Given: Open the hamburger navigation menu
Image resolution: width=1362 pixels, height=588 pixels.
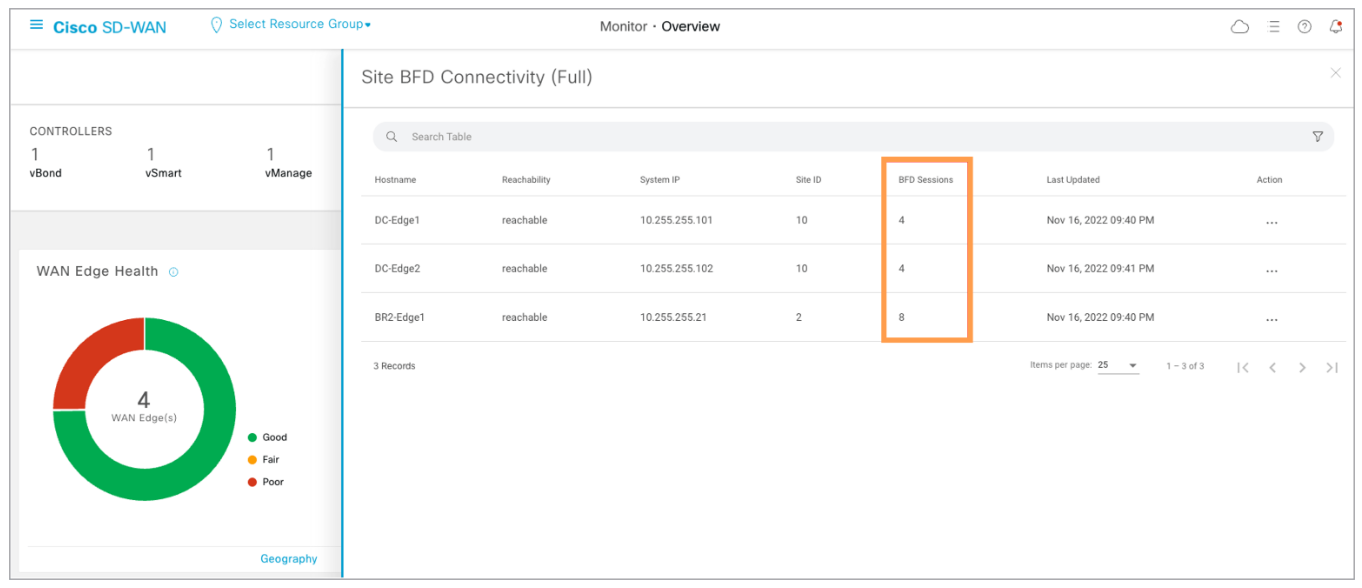Looking at the screenshot, I should (x=36, y=26).
